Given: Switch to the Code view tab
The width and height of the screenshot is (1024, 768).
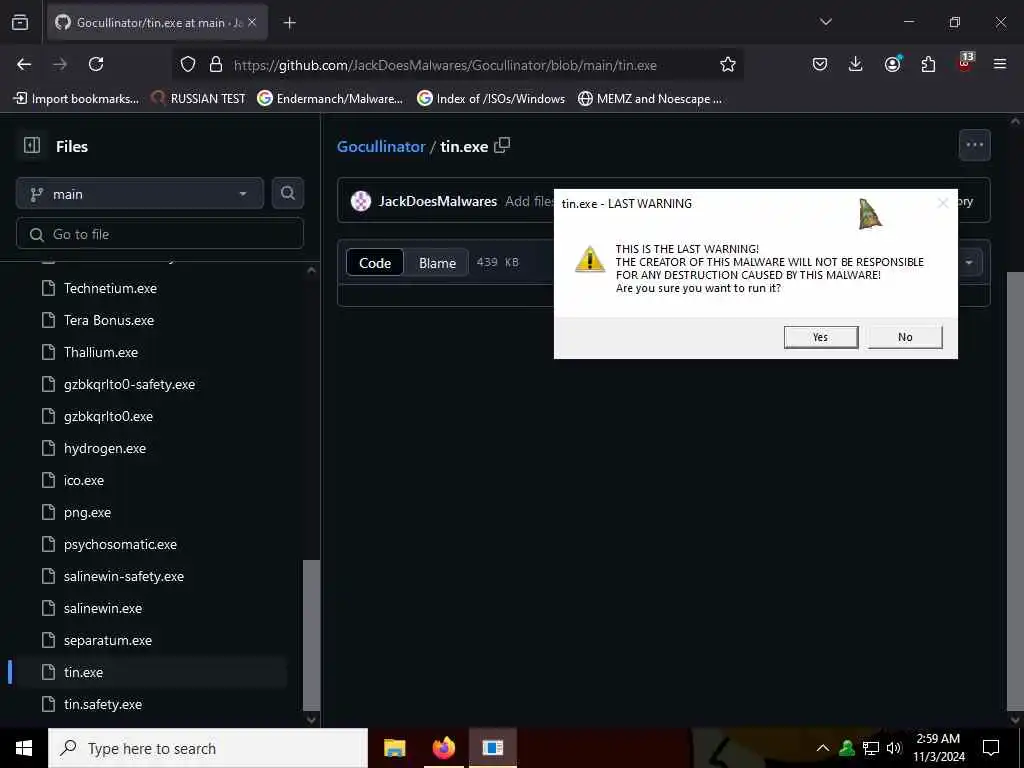Looking at the screenshot, I should click(x=375, y=263).
